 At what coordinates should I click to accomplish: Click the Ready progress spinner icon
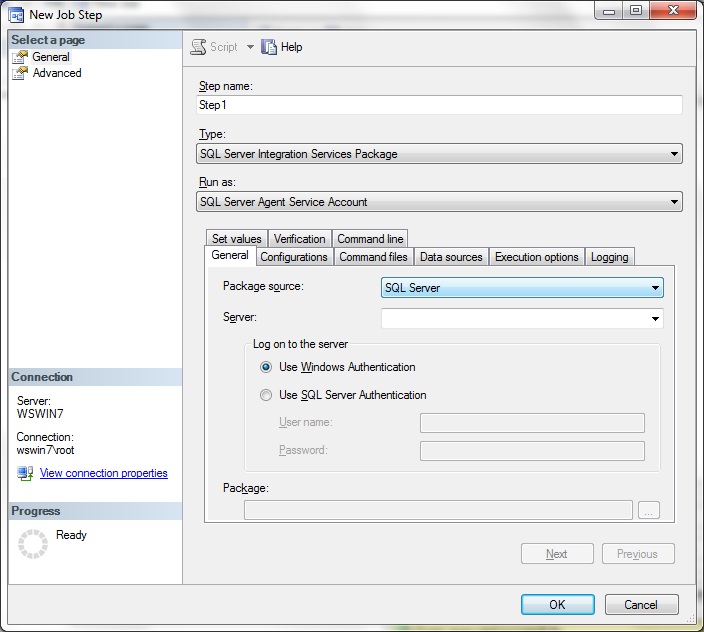coord(33,544)
